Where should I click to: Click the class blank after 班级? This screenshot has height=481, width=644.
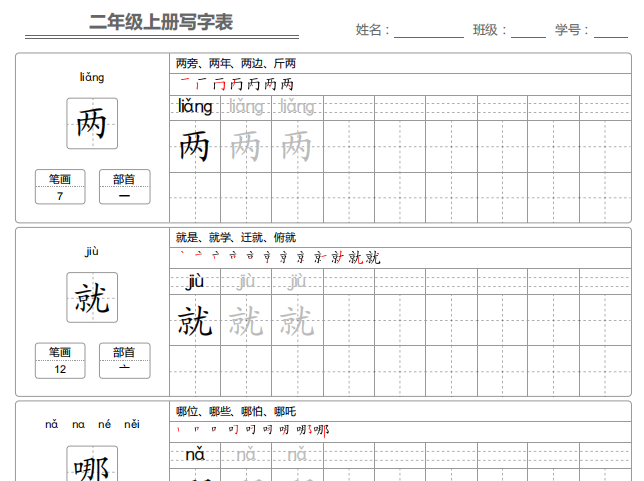pyautogui.click(x=528, y=31)
